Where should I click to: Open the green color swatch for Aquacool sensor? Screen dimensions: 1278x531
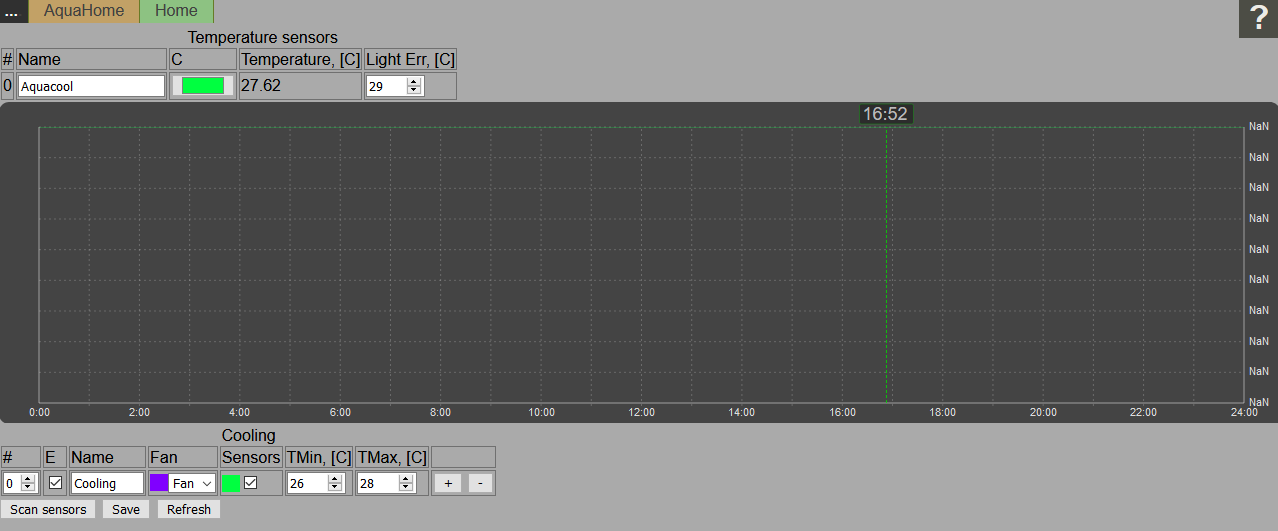pos(203,86)
